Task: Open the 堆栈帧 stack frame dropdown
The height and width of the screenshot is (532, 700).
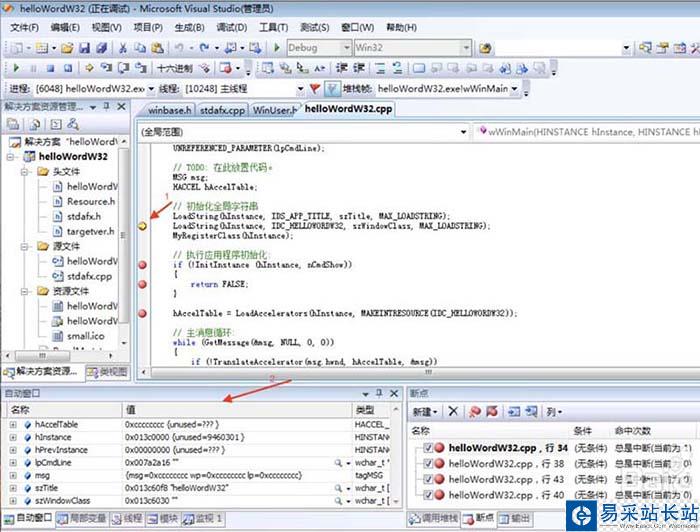Action: [x=514, y=89]
